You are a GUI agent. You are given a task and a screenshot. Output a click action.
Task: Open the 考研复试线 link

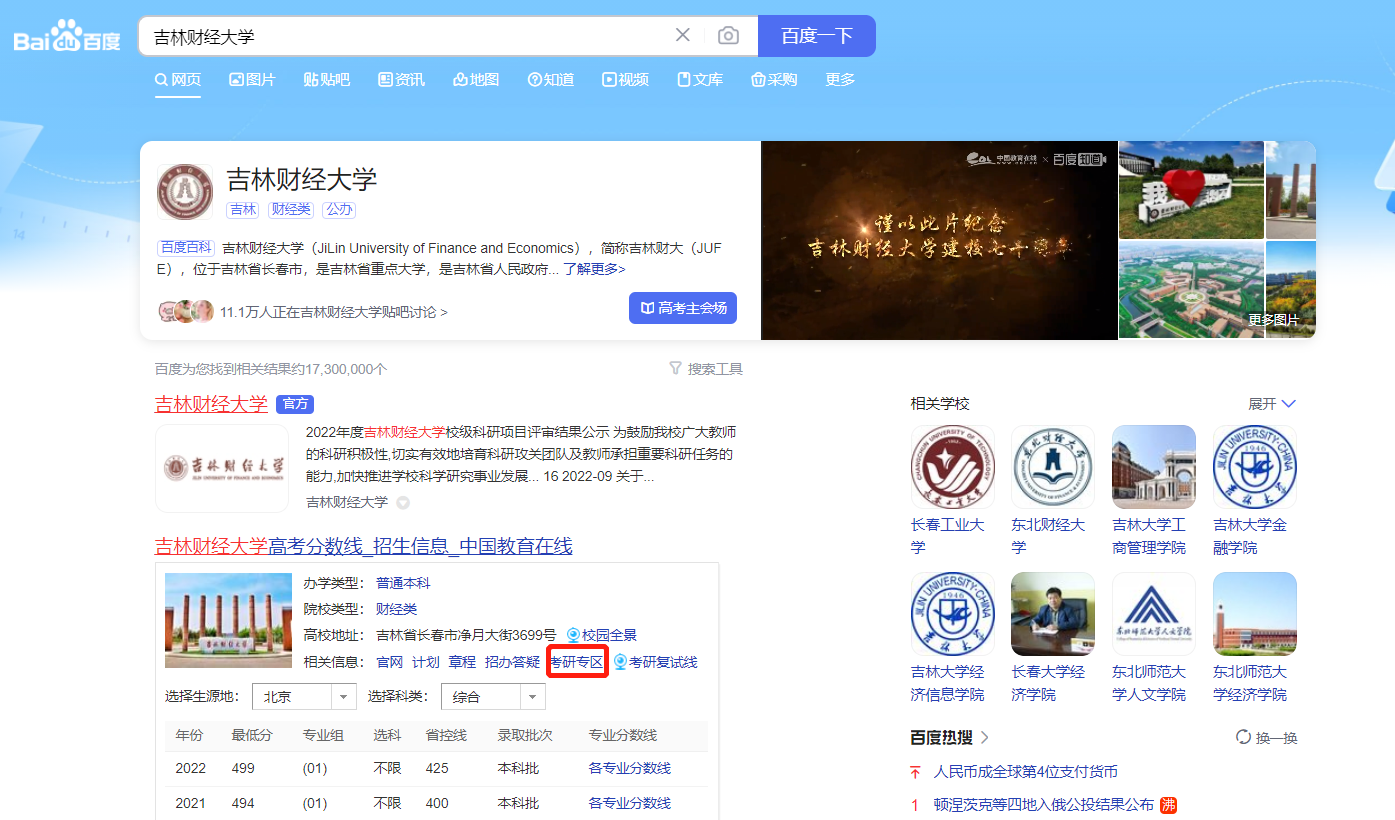[655, 662]
